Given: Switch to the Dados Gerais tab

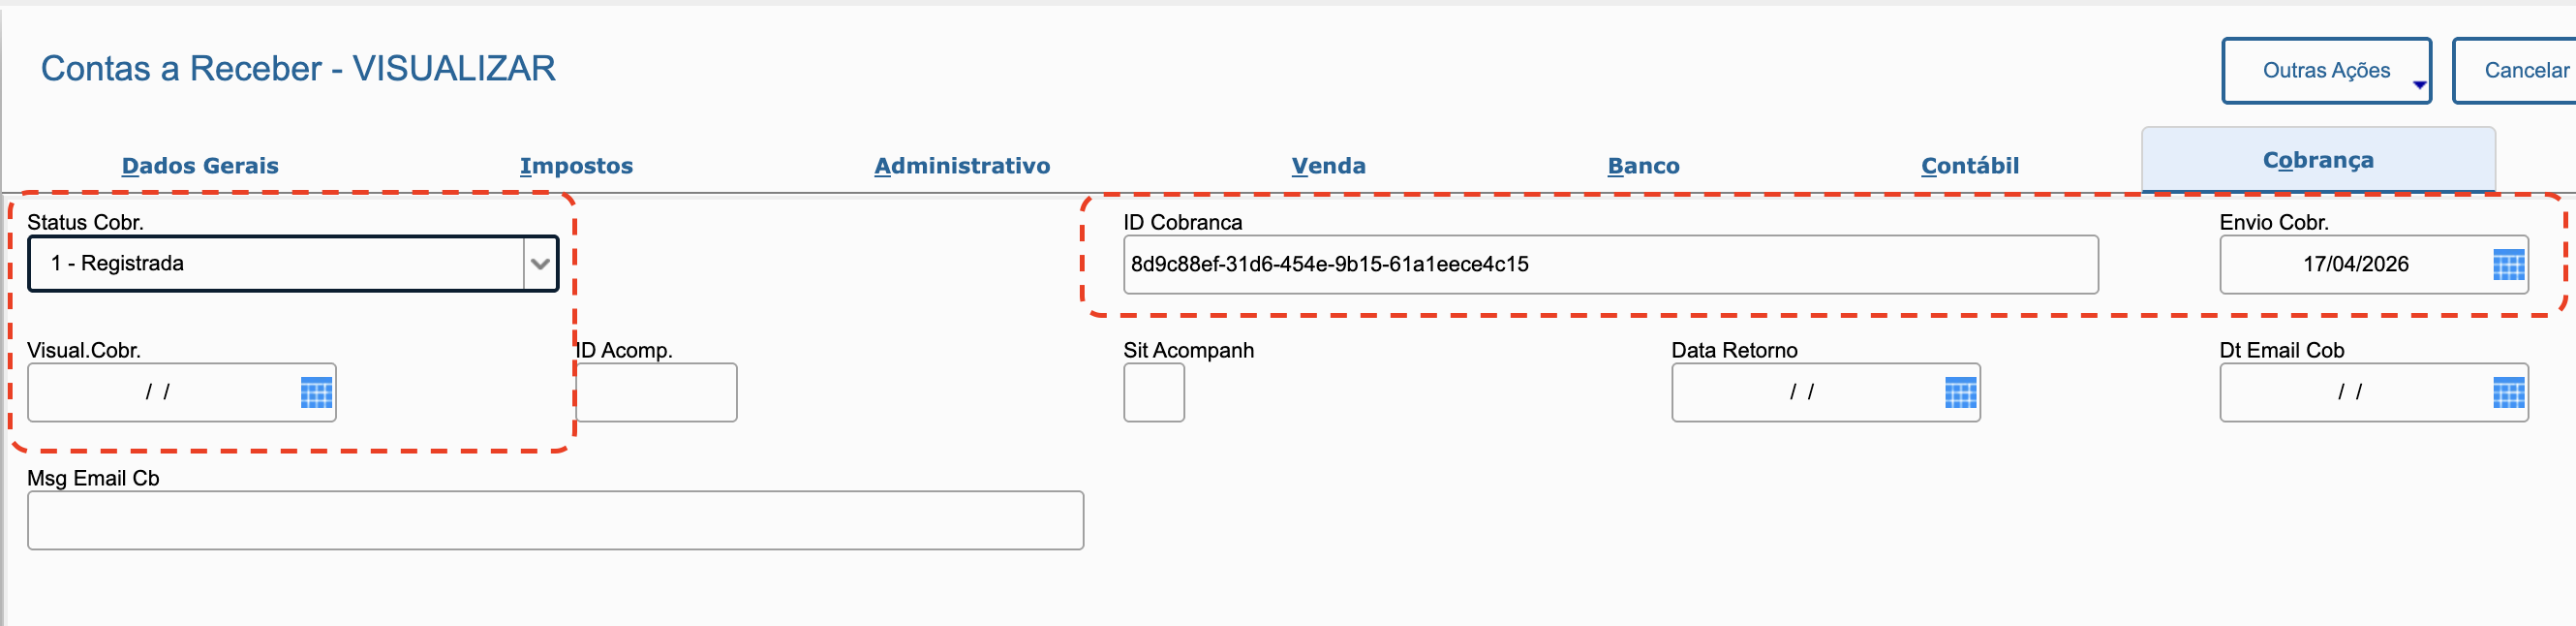Looking at the screenshot, I should pyautogui.click(x=200, y=166).
